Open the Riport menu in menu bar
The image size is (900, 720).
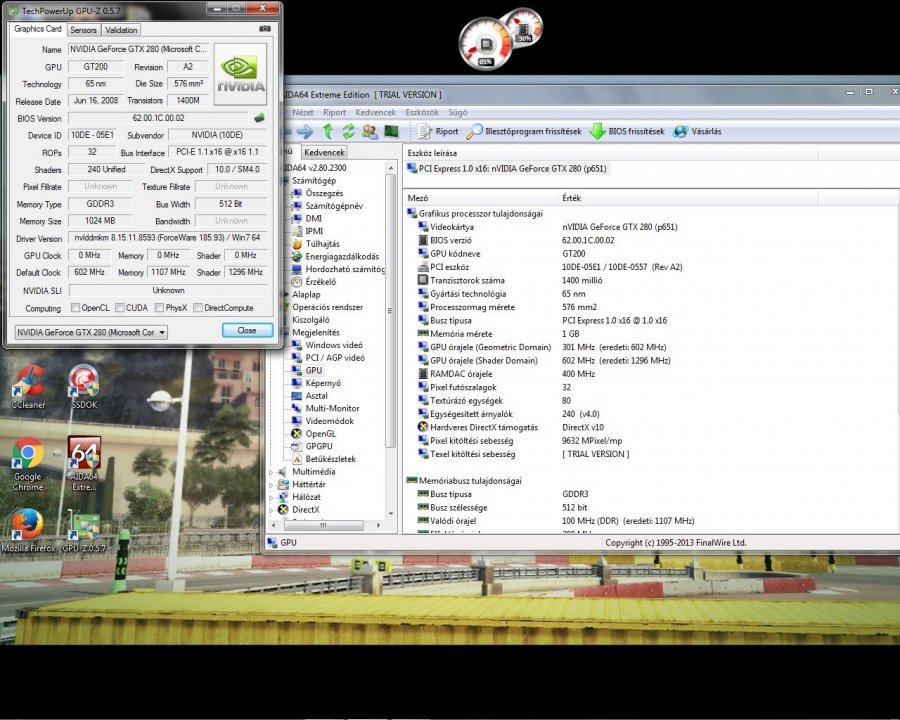(334, 113)
